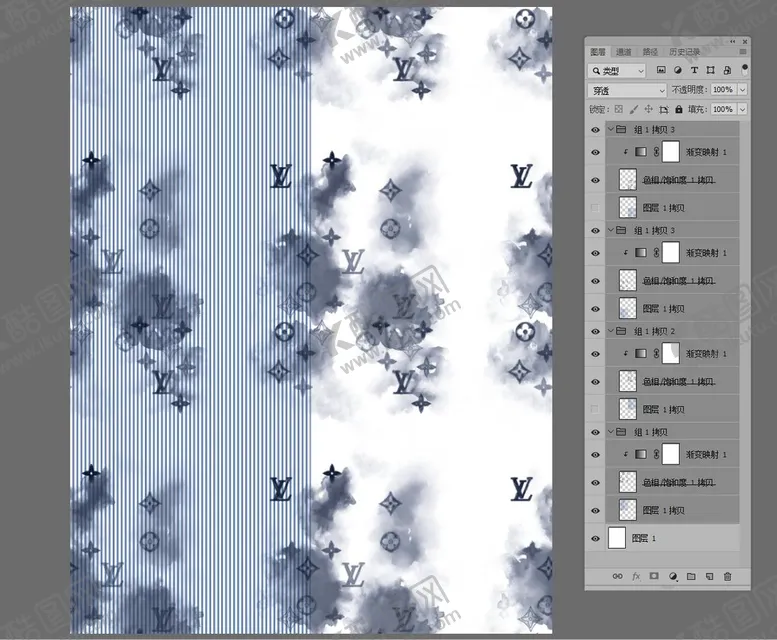
Task: Click mask link chain in 组 1 拷贝 2
Action: 656,354
